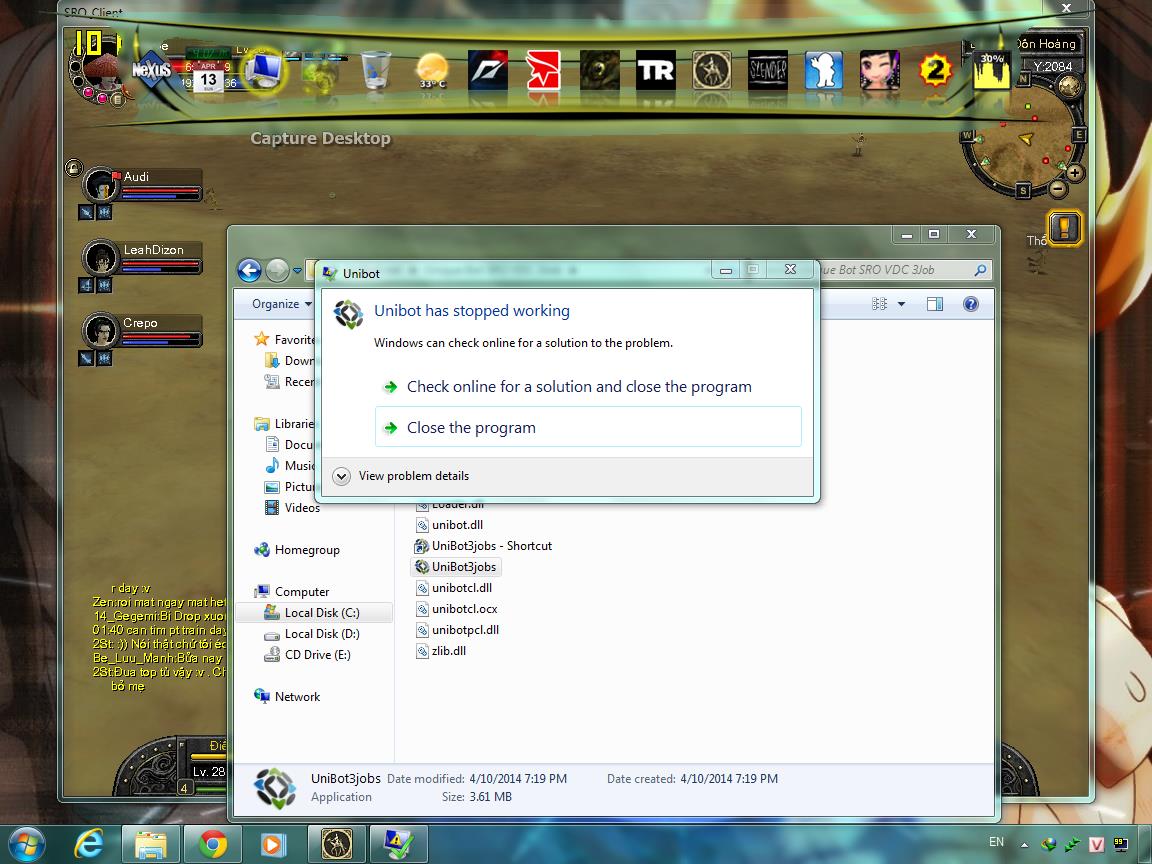Show hidden tray icons arrow
Image resolution: width=1152 pixels, height=864 pixels.
[1024, 845]
